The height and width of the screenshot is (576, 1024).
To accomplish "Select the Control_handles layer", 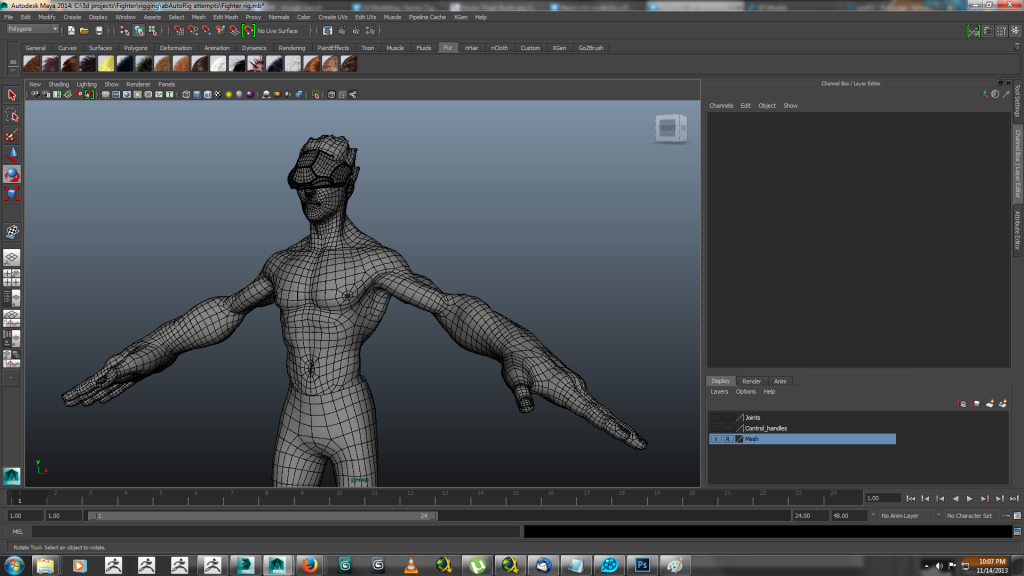I will point(768,427).
